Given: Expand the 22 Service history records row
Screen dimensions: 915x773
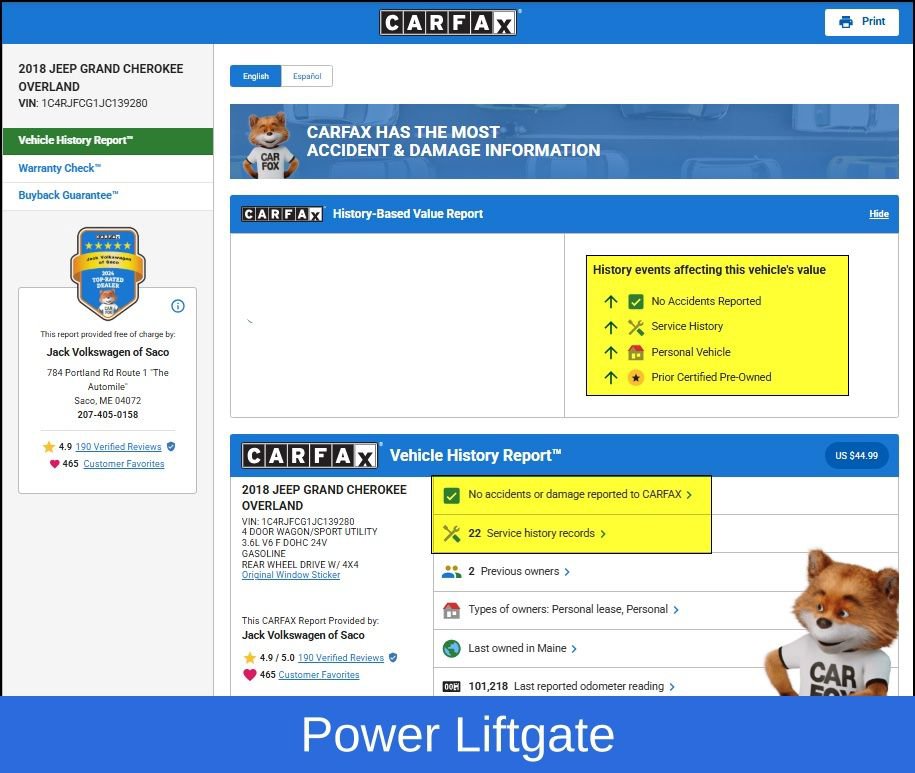Looking at the screenshot, I should [x=539, y=534].
